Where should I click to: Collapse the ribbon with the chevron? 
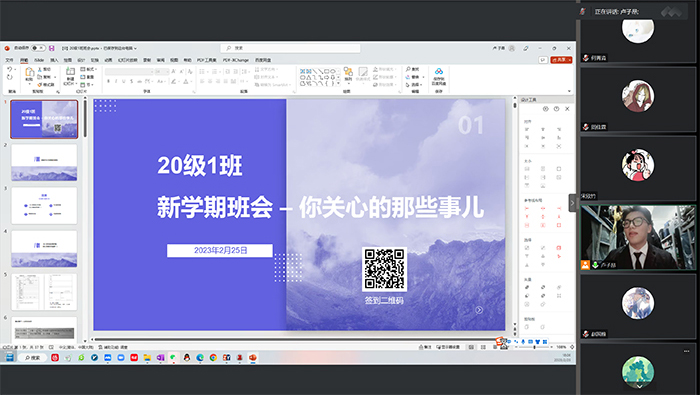pyautogui.click(x=569, y=91)
